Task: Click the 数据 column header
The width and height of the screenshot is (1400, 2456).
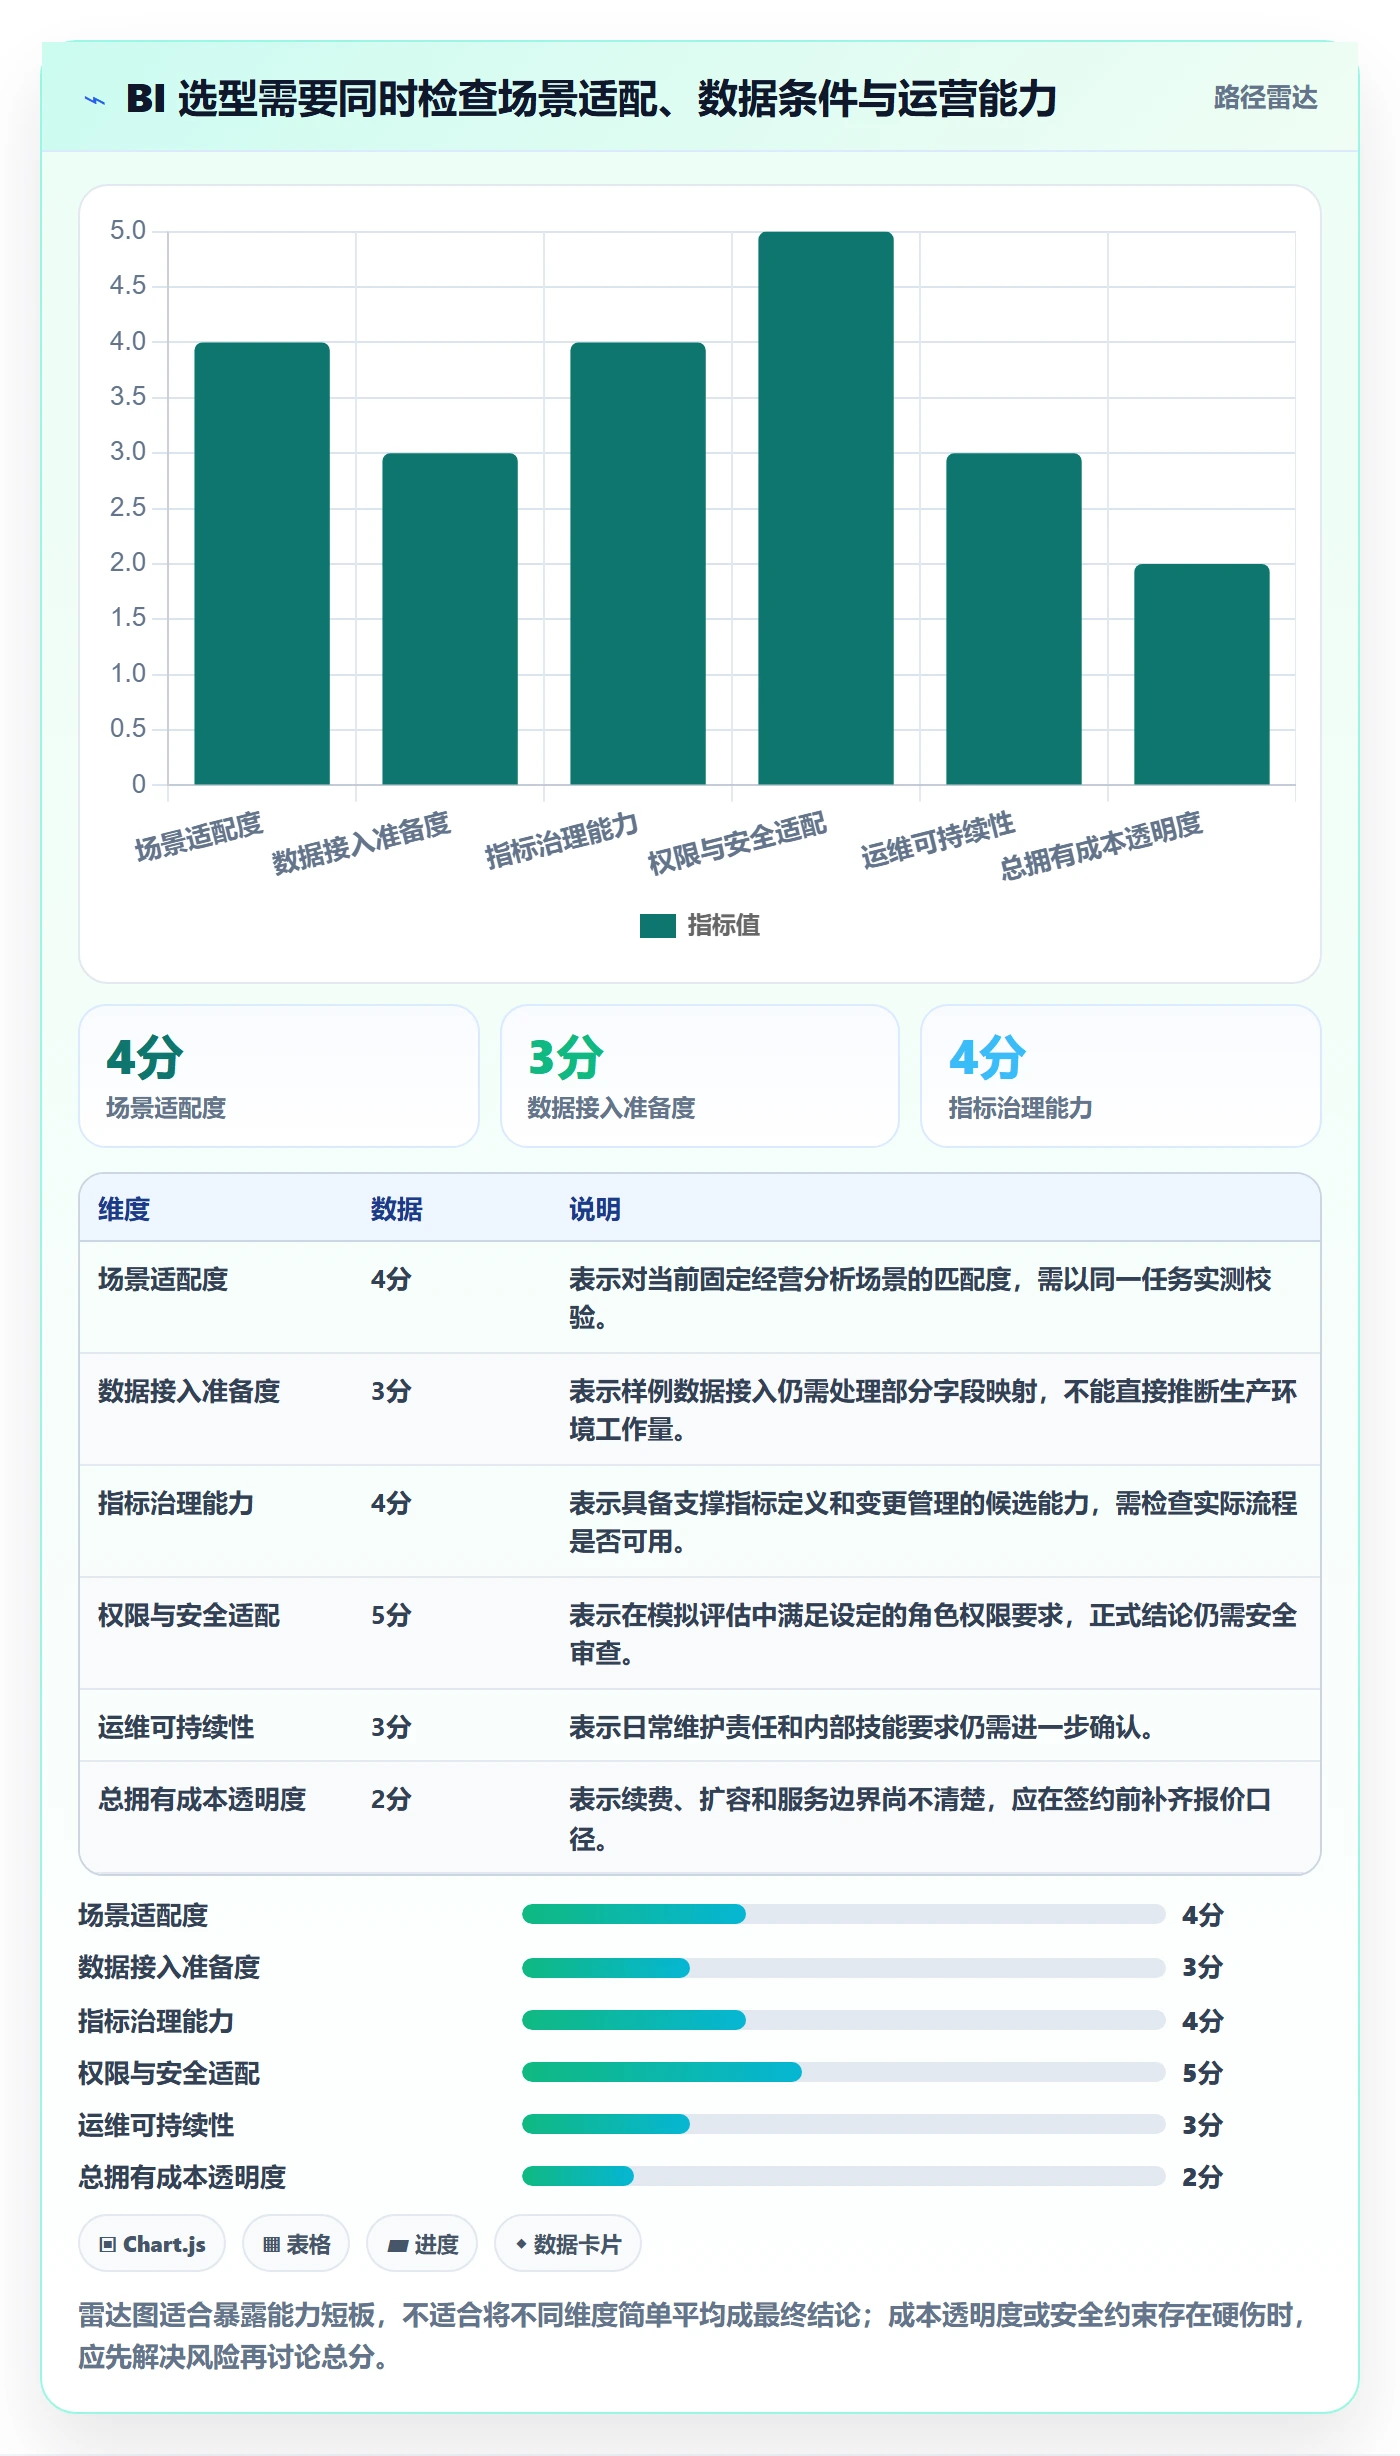Action: pos(397,1209)
